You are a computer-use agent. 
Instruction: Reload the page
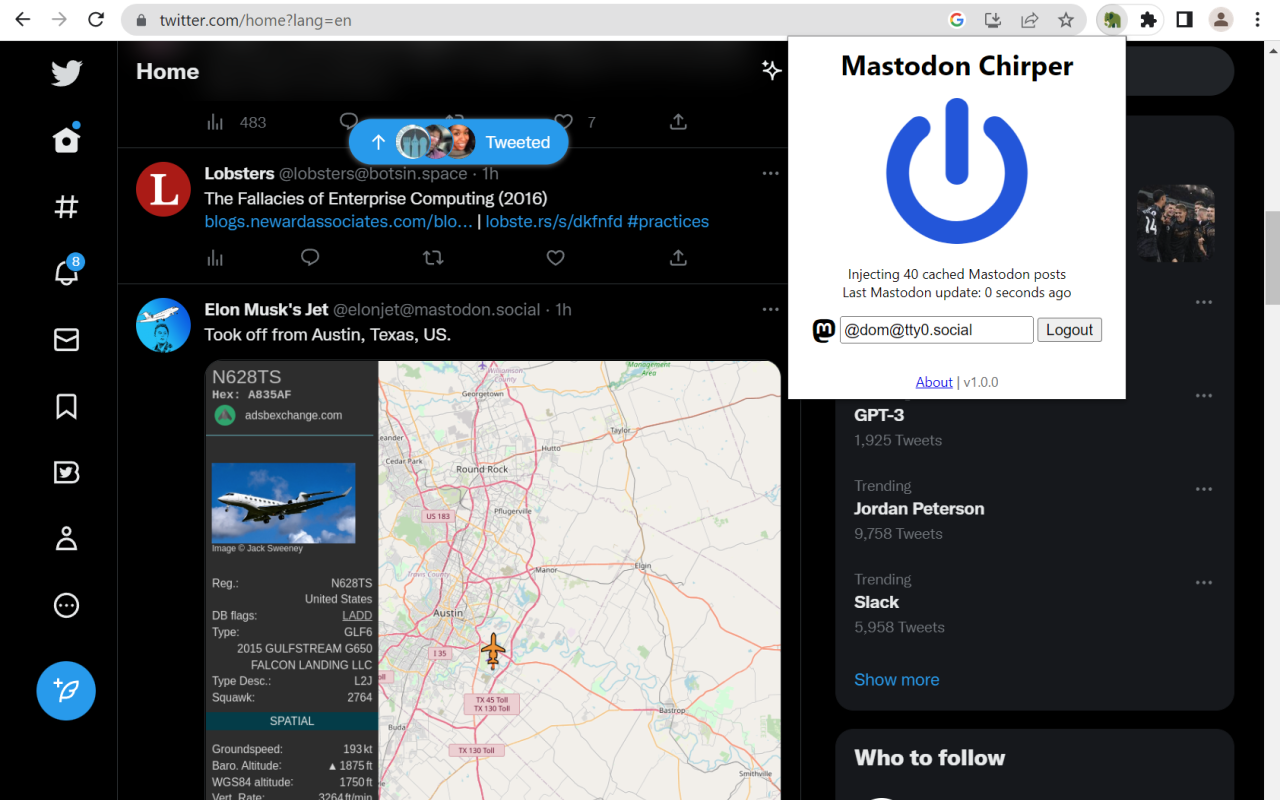click(96, 19)
